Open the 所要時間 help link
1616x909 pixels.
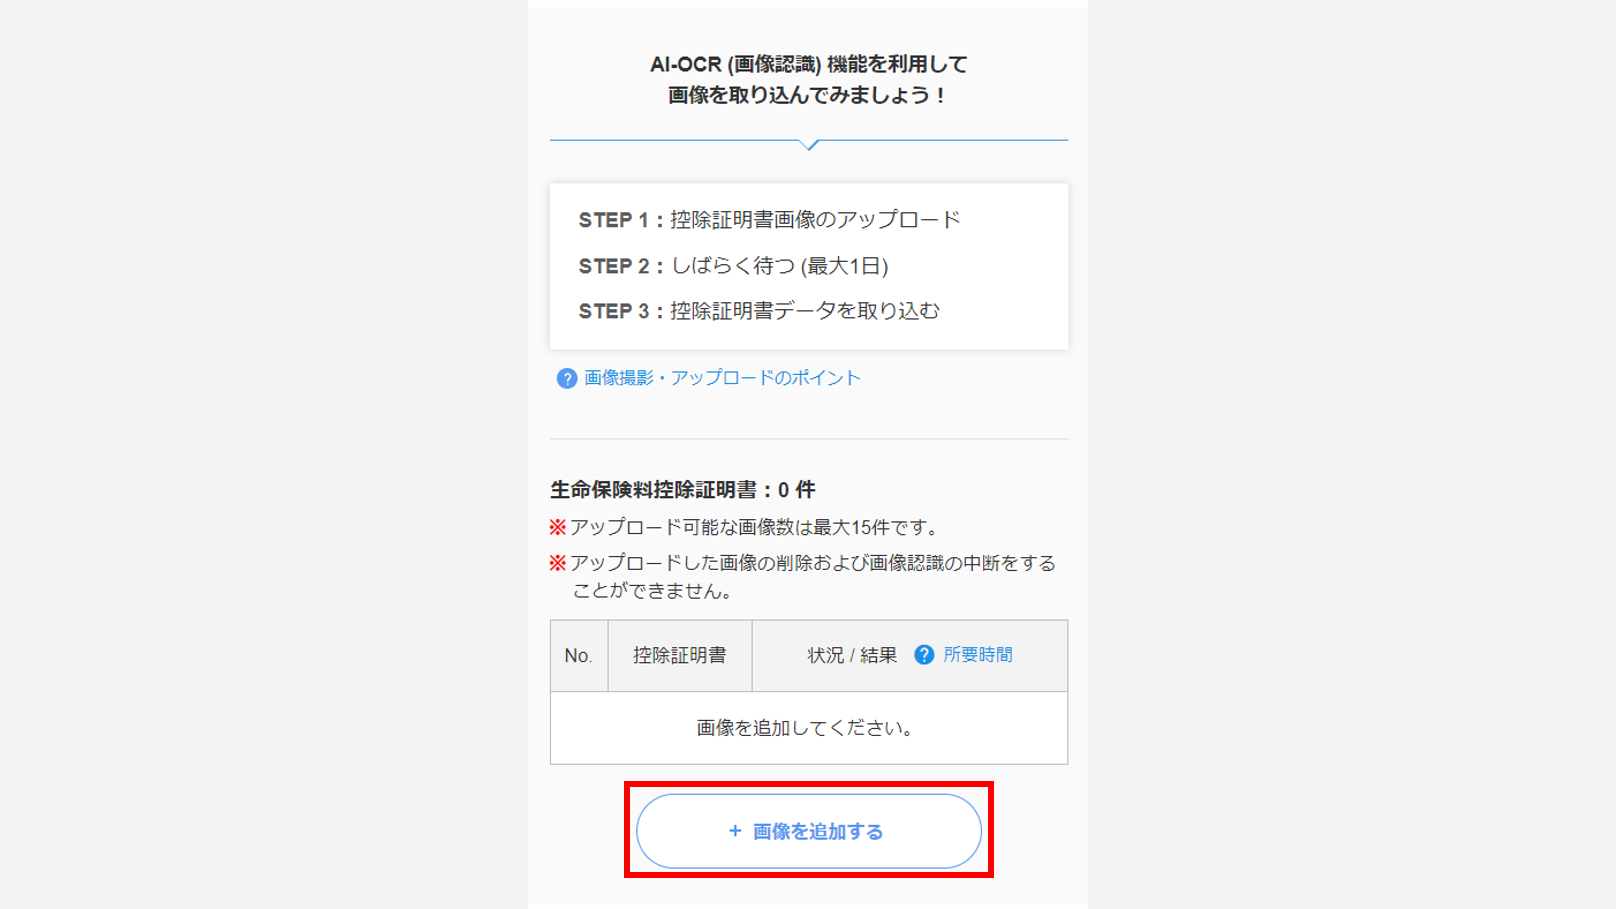coord(977,655)
